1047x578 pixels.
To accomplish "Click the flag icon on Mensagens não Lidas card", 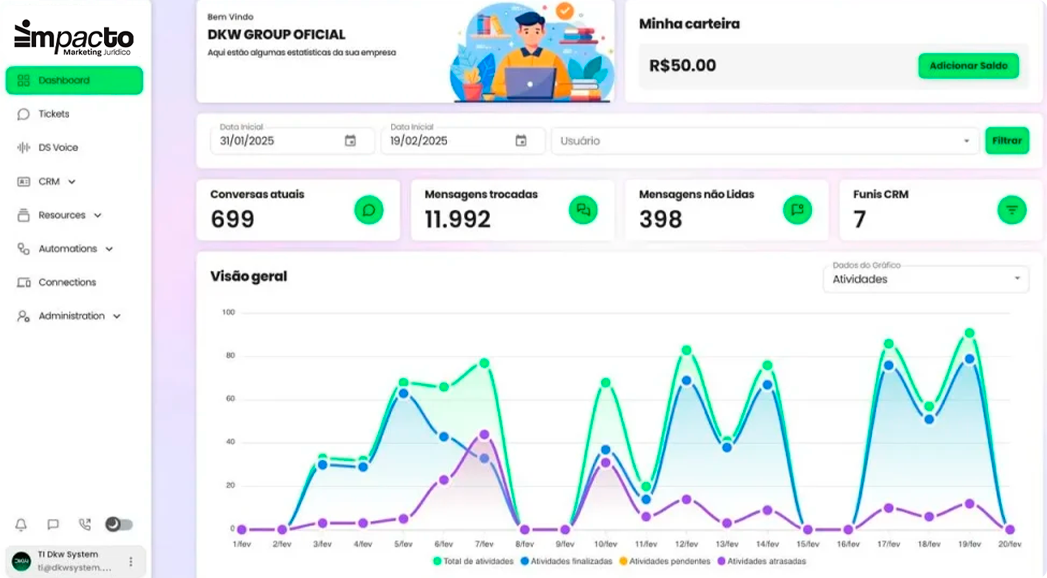I will click(798, 208).
